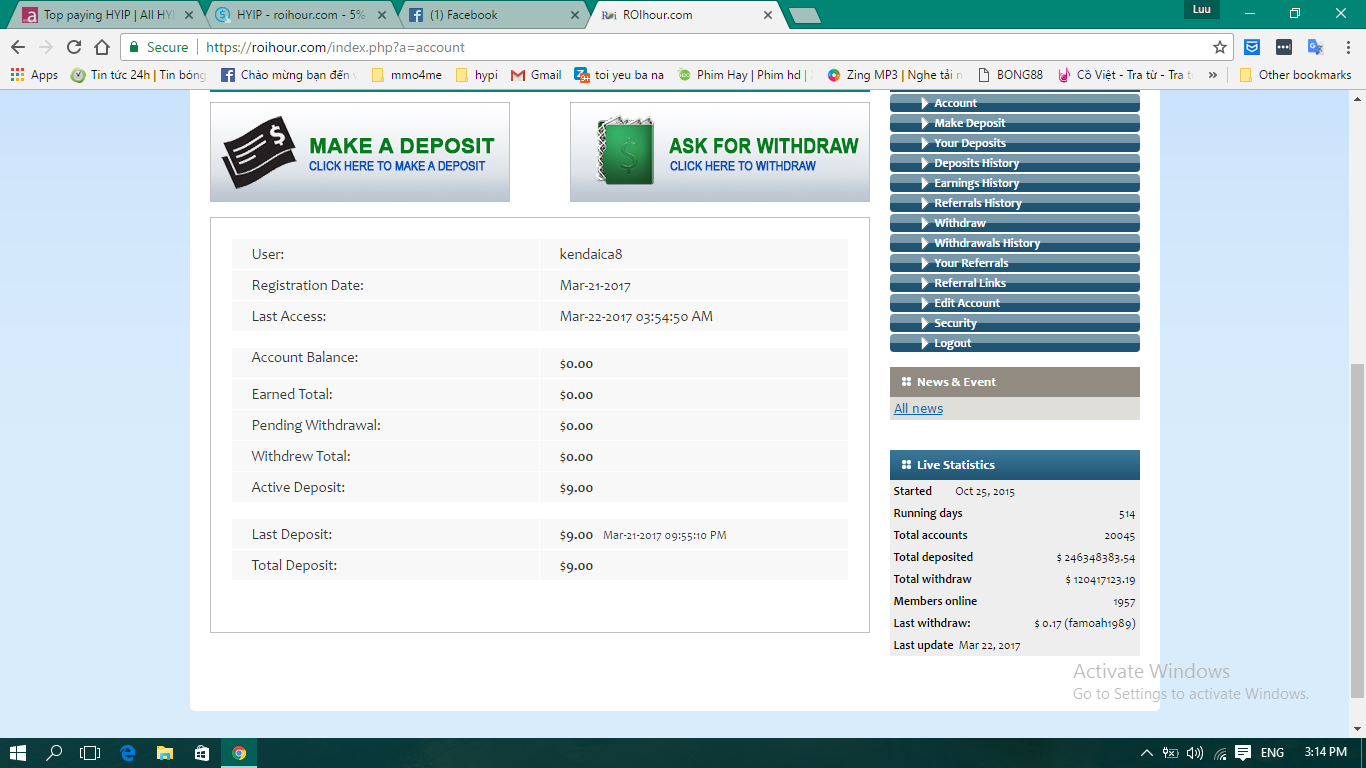Log out via the Logout item
Viewport: 1366px width, 768px height.
[1015, 343]
